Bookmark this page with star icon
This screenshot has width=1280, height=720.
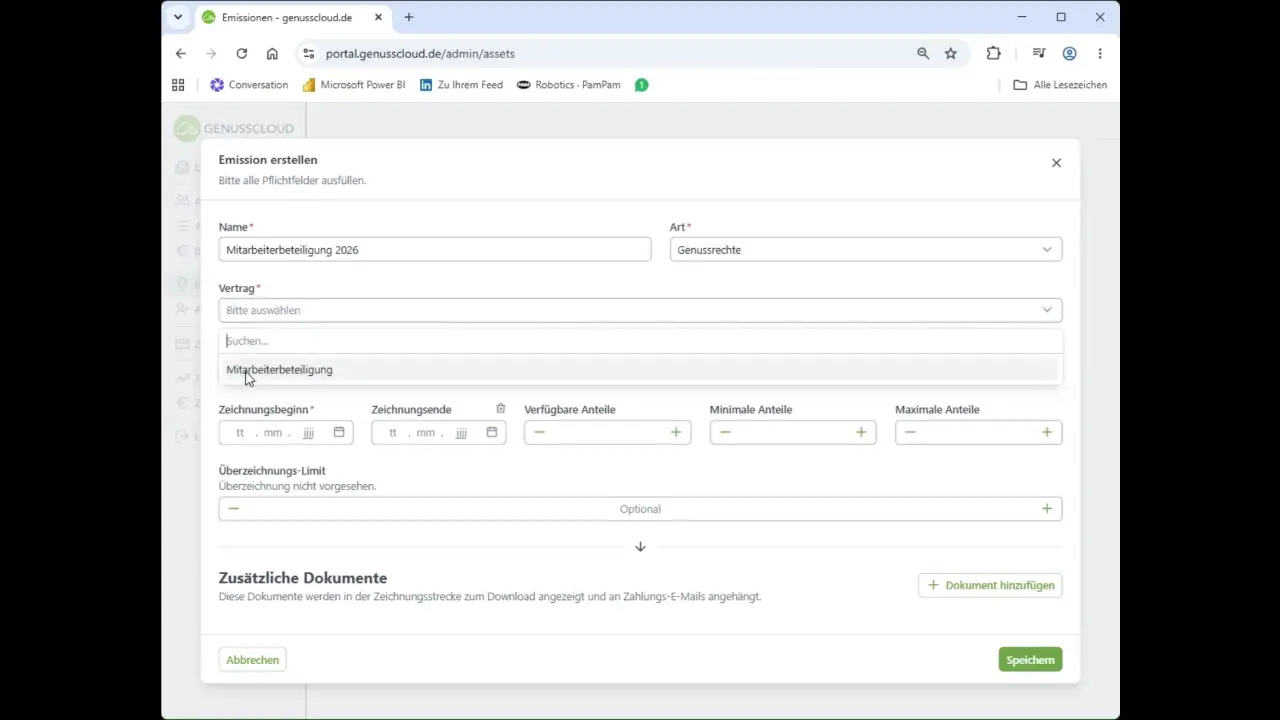(x=951, y=54)
